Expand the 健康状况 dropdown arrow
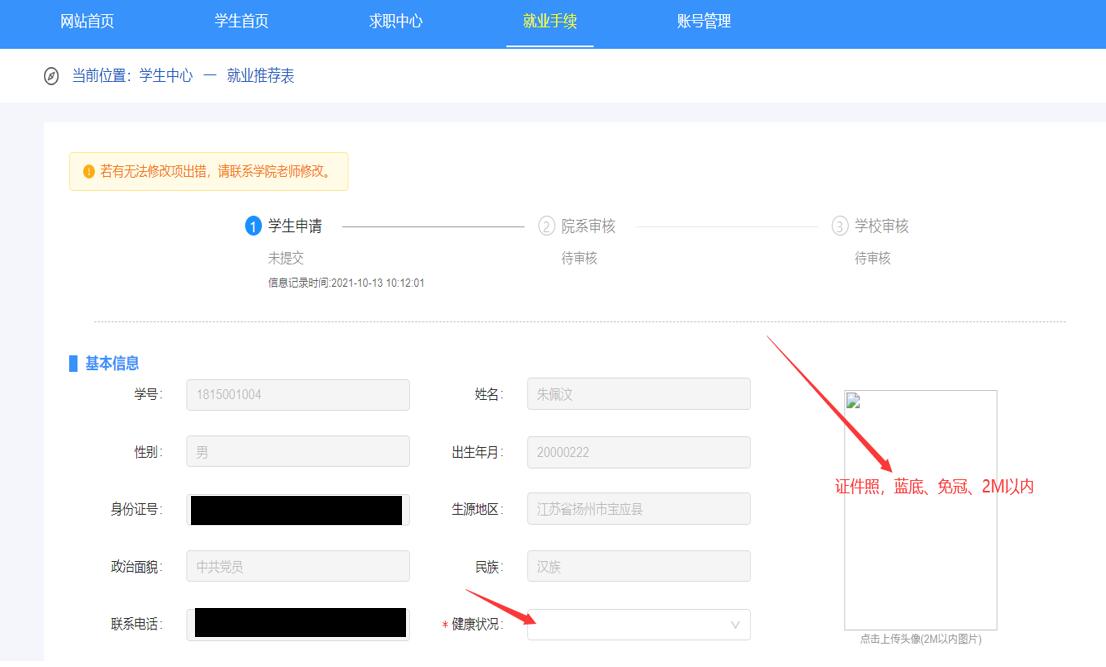 [735, 625]
